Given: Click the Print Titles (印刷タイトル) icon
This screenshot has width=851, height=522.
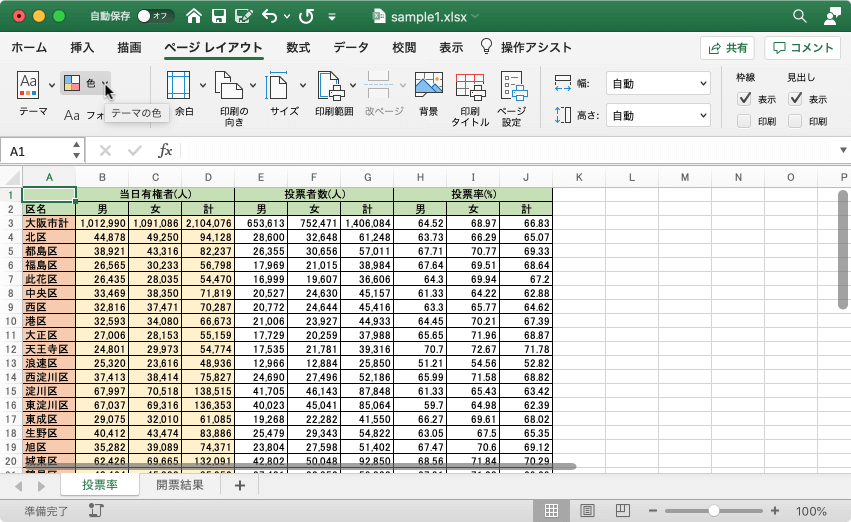Looking at the screenshot, I should 470,86.
